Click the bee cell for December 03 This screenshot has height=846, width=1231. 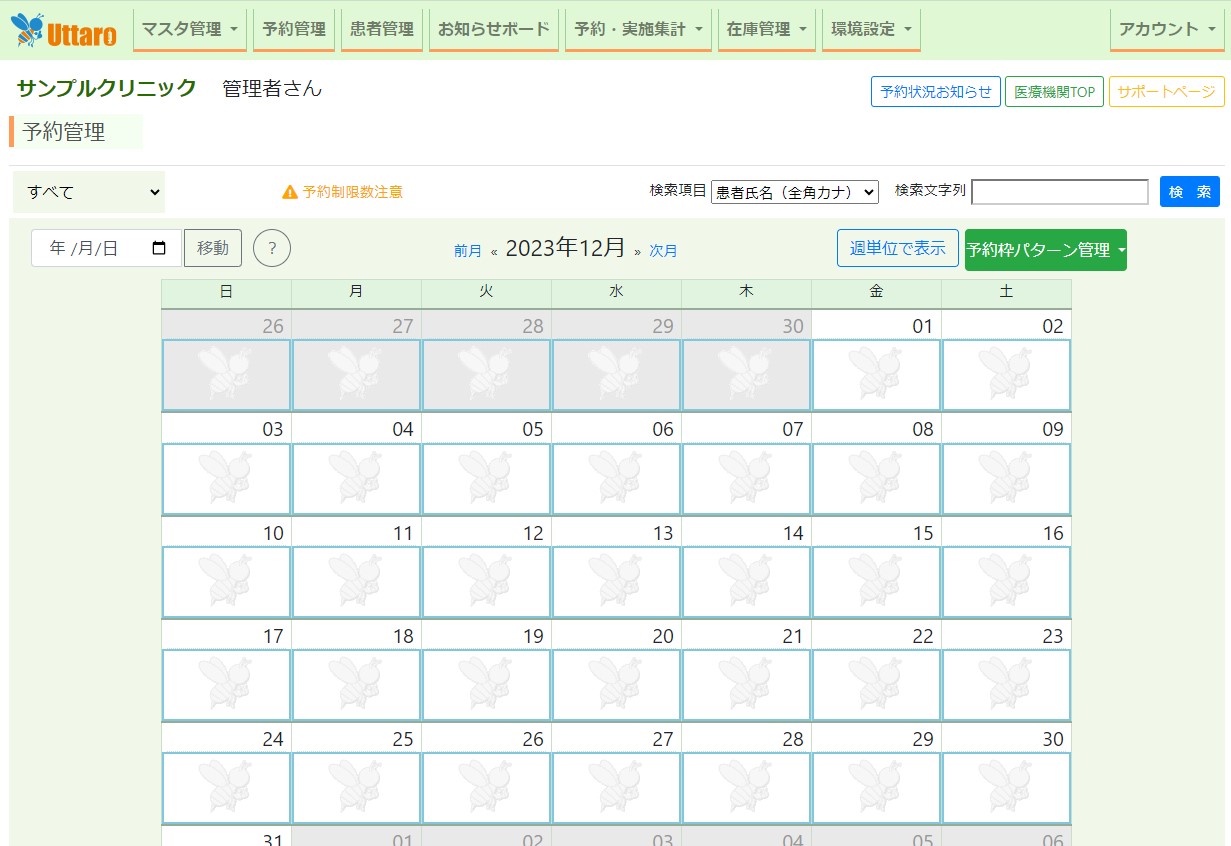click(226, 479)
